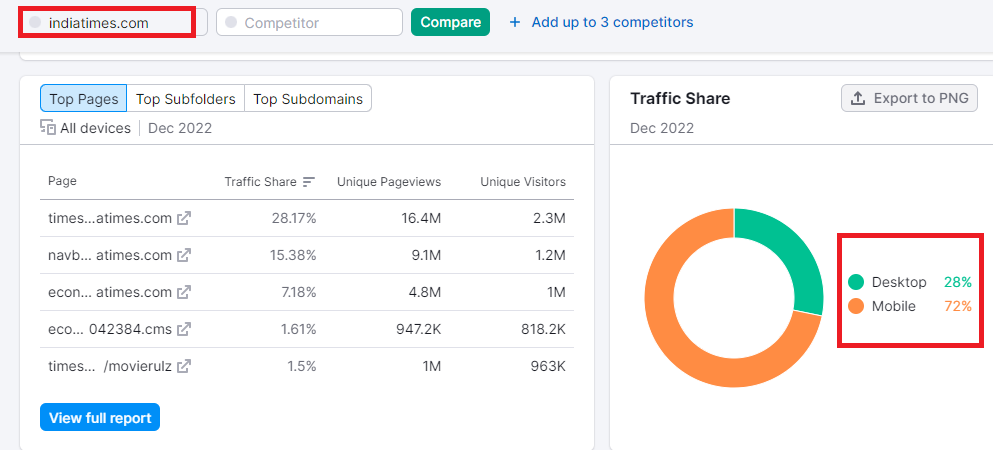Click the 818.2K unique visitors value
Image resolution: width=993 pixels, height=450 pixels.
tap(541, 329)
